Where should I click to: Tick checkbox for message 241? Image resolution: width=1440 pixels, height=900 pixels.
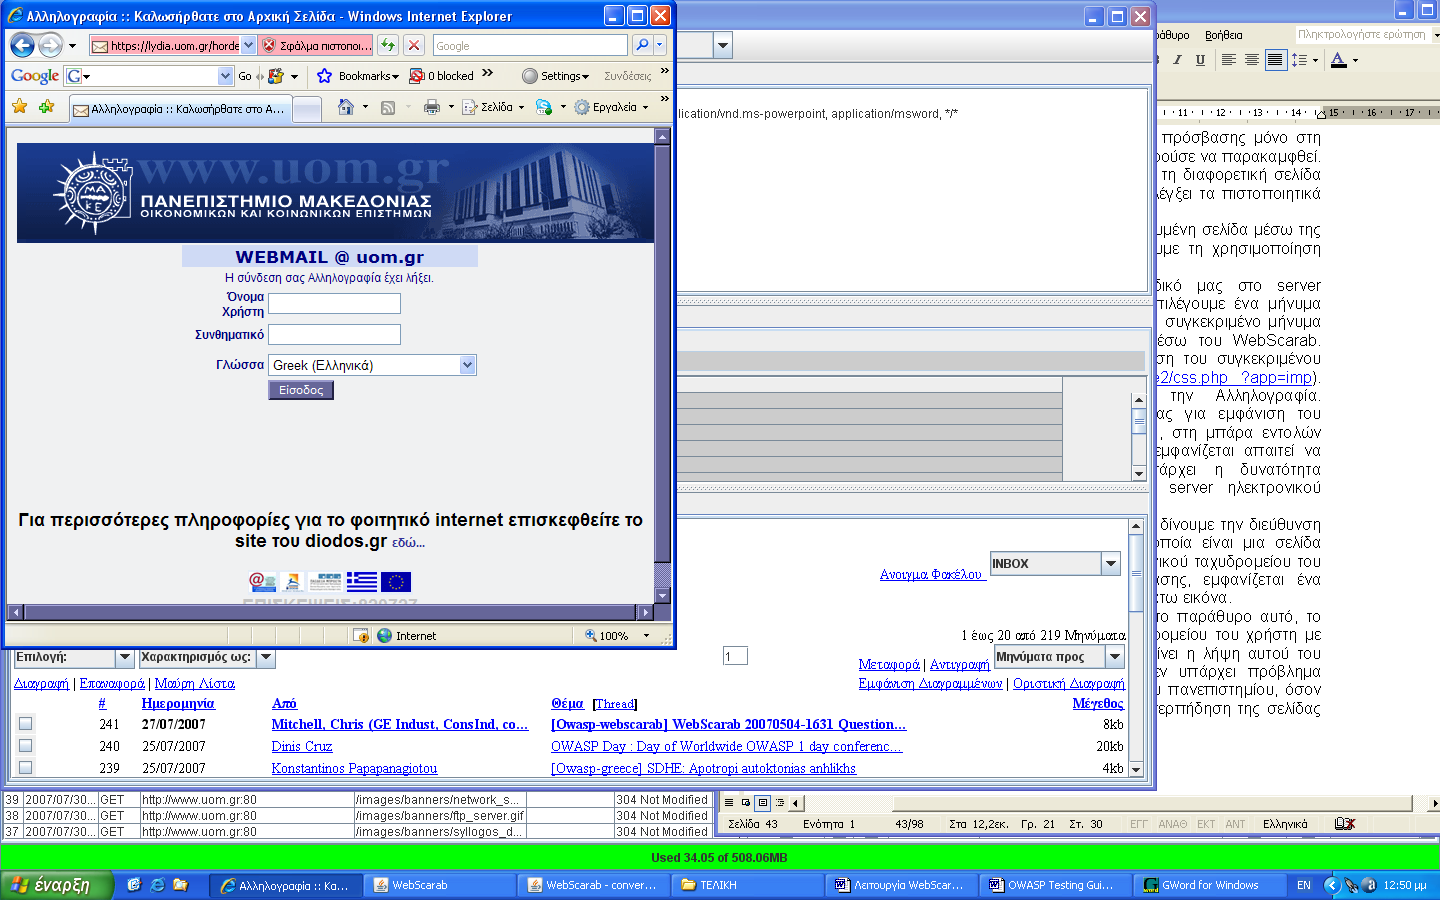pyautogui.click(x=26, y=724)
